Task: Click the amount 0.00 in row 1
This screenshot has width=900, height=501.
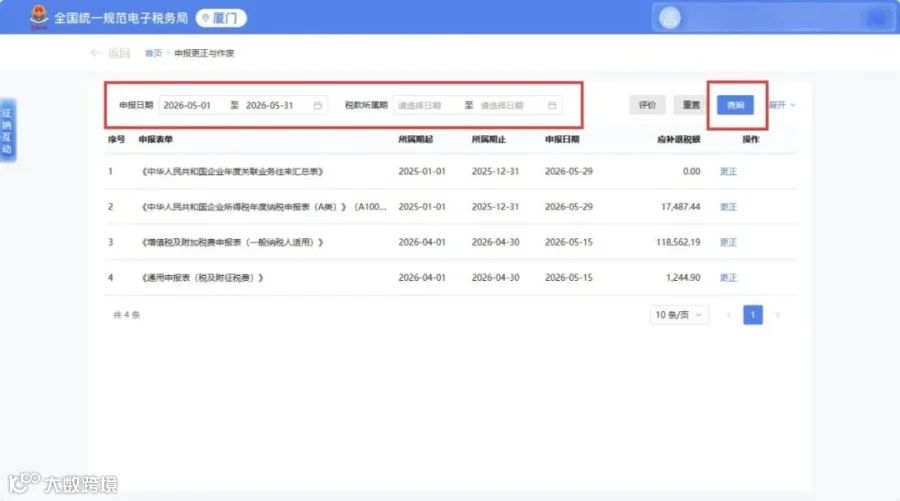Action: (x=692, y=172)
